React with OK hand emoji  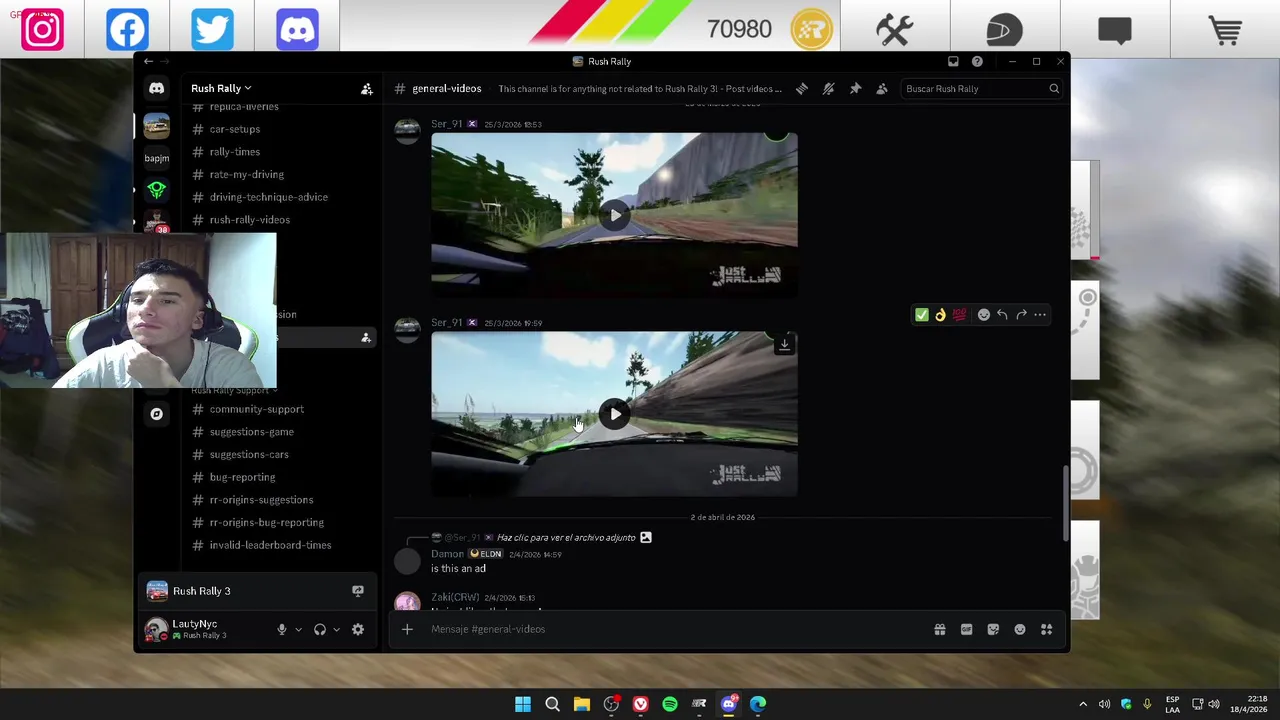[940, 315]
